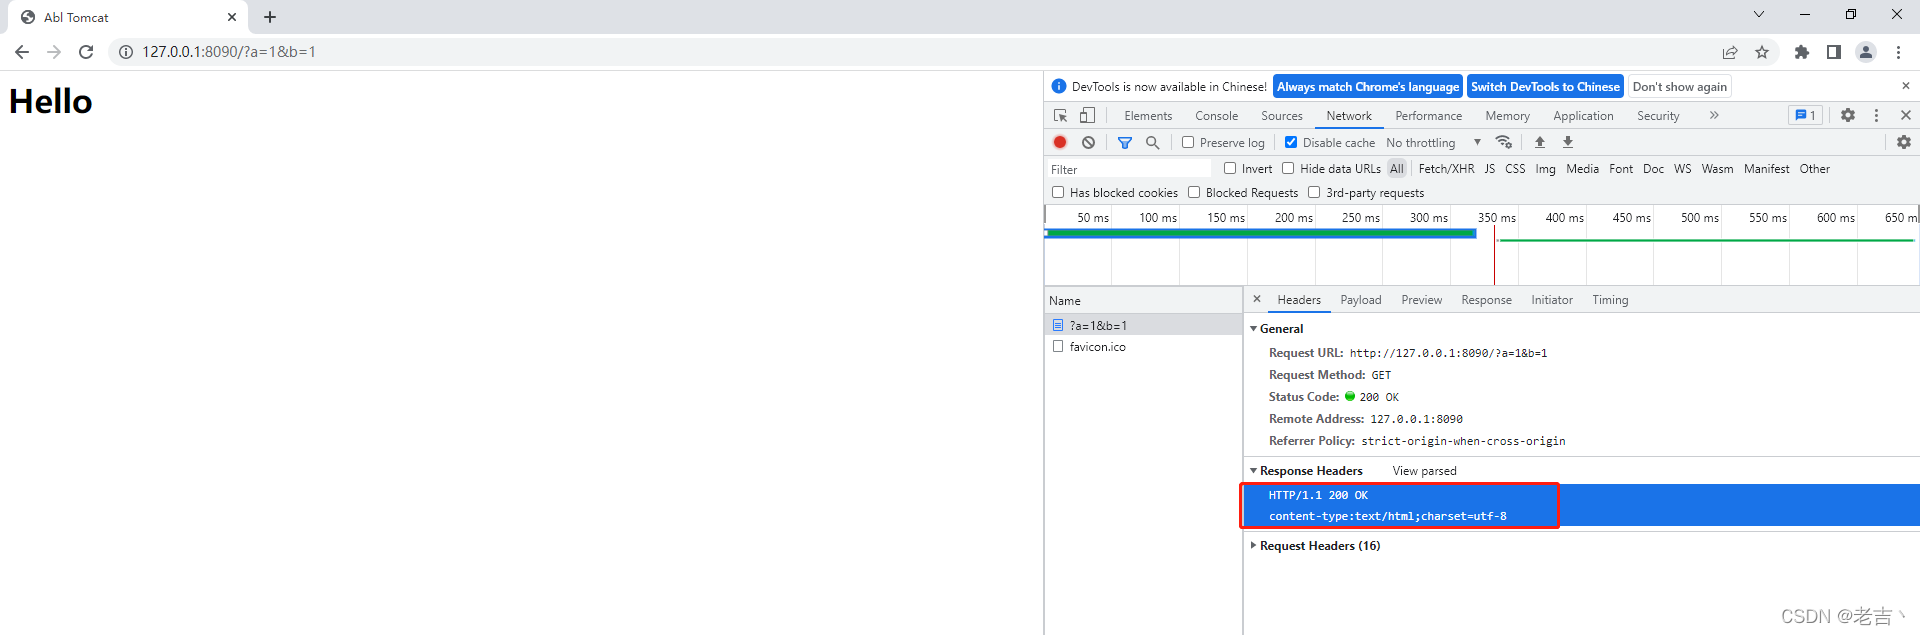
Task: Filter requests by JS
Action: [1490, 169]
